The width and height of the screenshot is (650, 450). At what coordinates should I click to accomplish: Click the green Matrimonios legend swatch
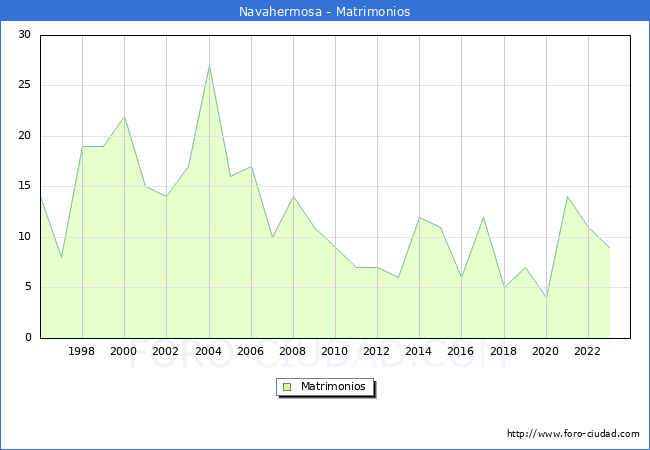point(287,387)
